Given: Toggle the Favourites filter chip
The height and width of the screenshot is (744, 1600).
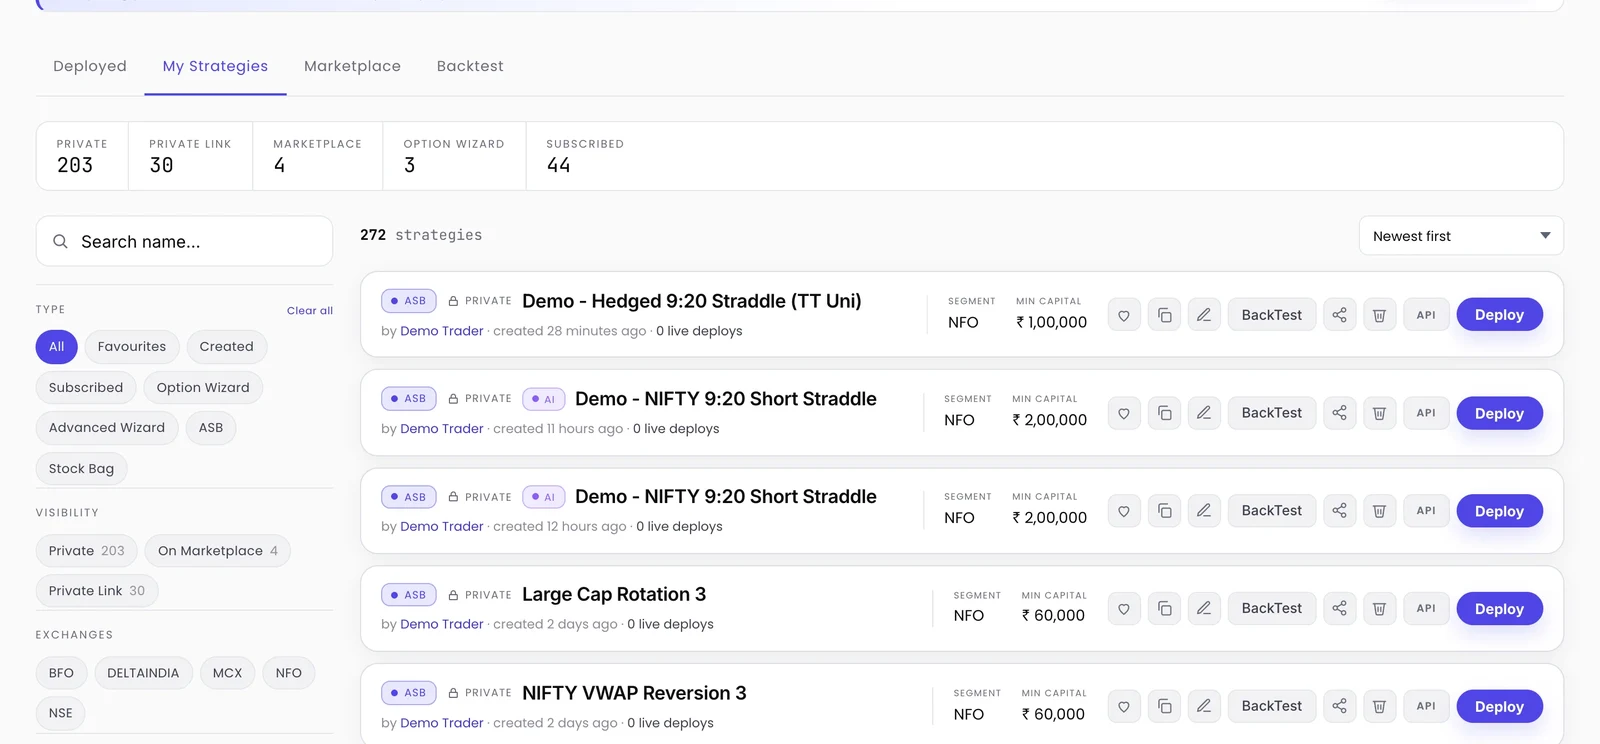Looking at the screenshot, I should (132, 347).
